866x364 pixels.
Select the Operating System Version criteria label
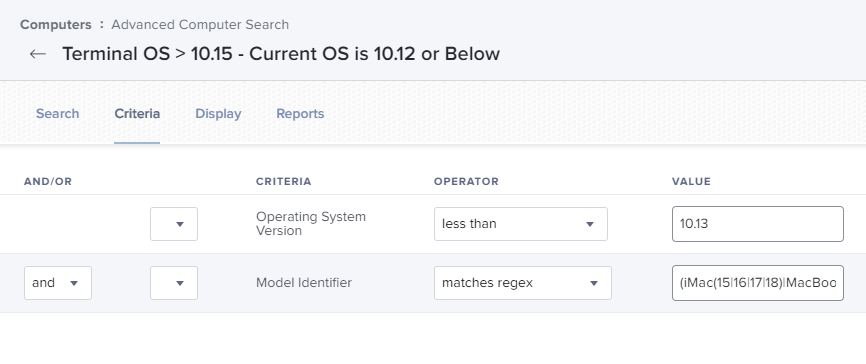click(310, 224)
